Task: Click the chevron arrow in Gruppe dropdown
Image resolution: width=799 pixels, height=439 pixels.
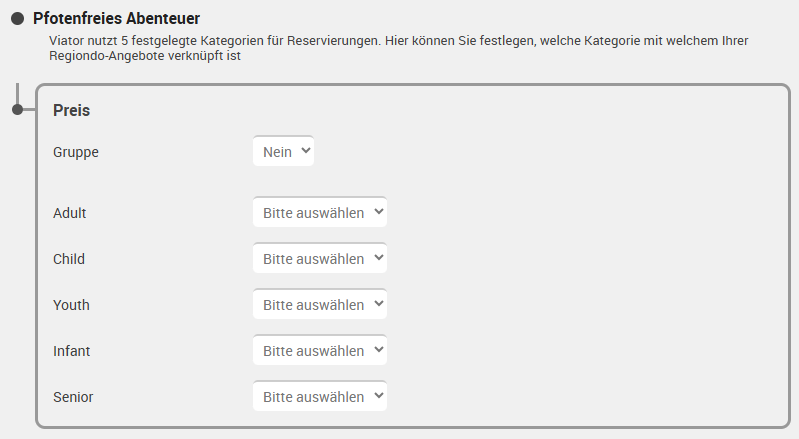Action: 306,150
